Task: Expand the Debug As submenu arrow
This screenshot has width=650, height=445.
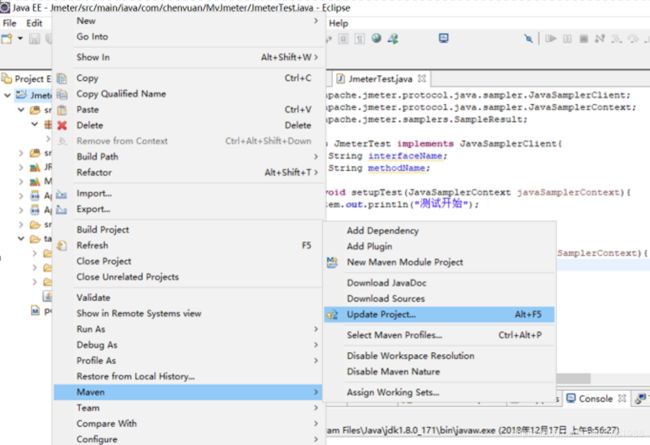Action: (x=316, y=345)
